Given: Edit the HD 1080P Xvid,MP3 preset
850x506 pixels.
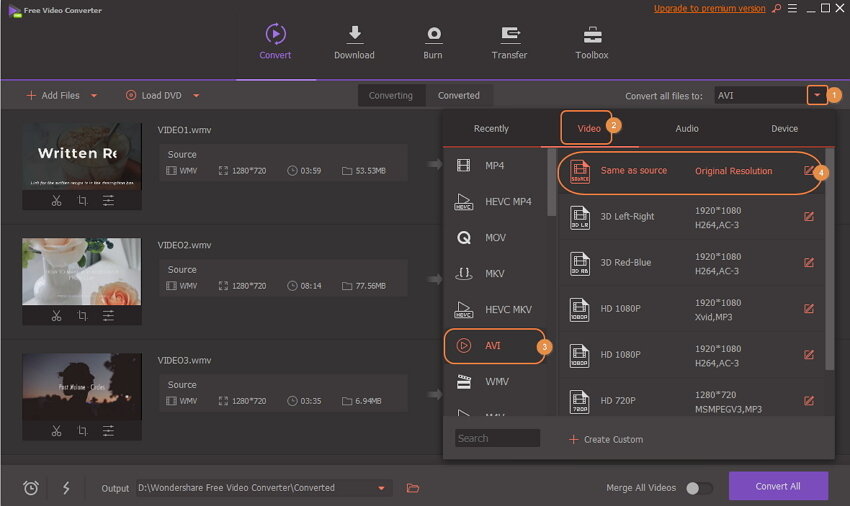Looking at the screenshot, I should point(808,309).
